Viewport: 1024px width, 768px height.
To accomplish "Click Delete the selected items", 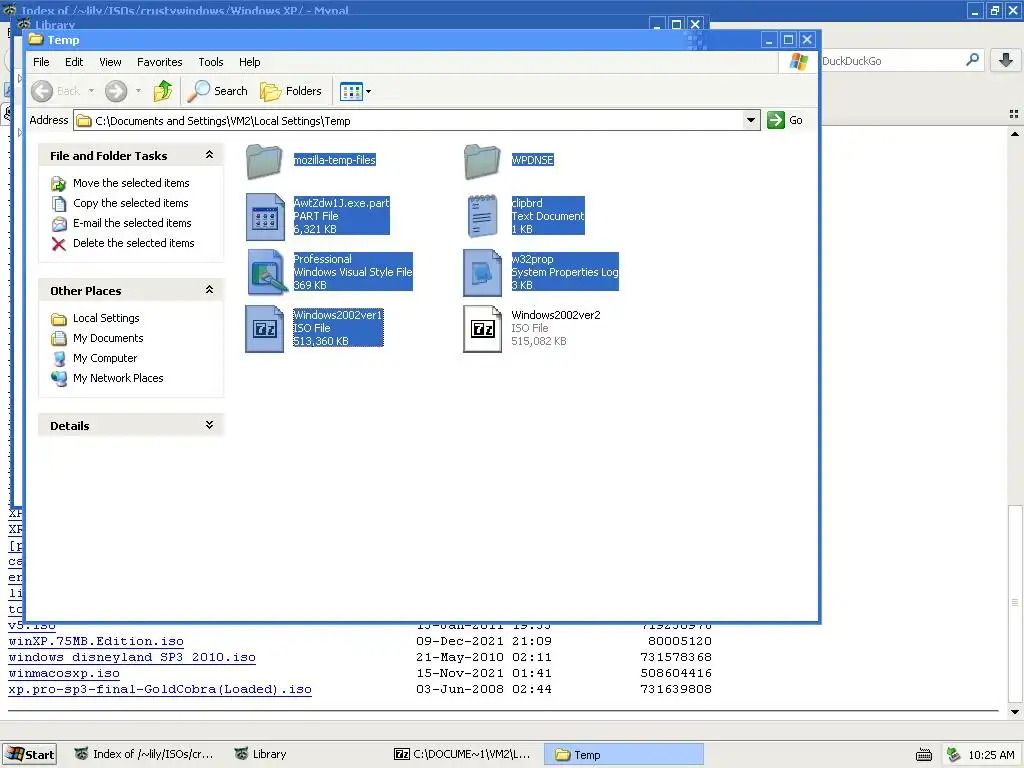I will tap(134, 243).
